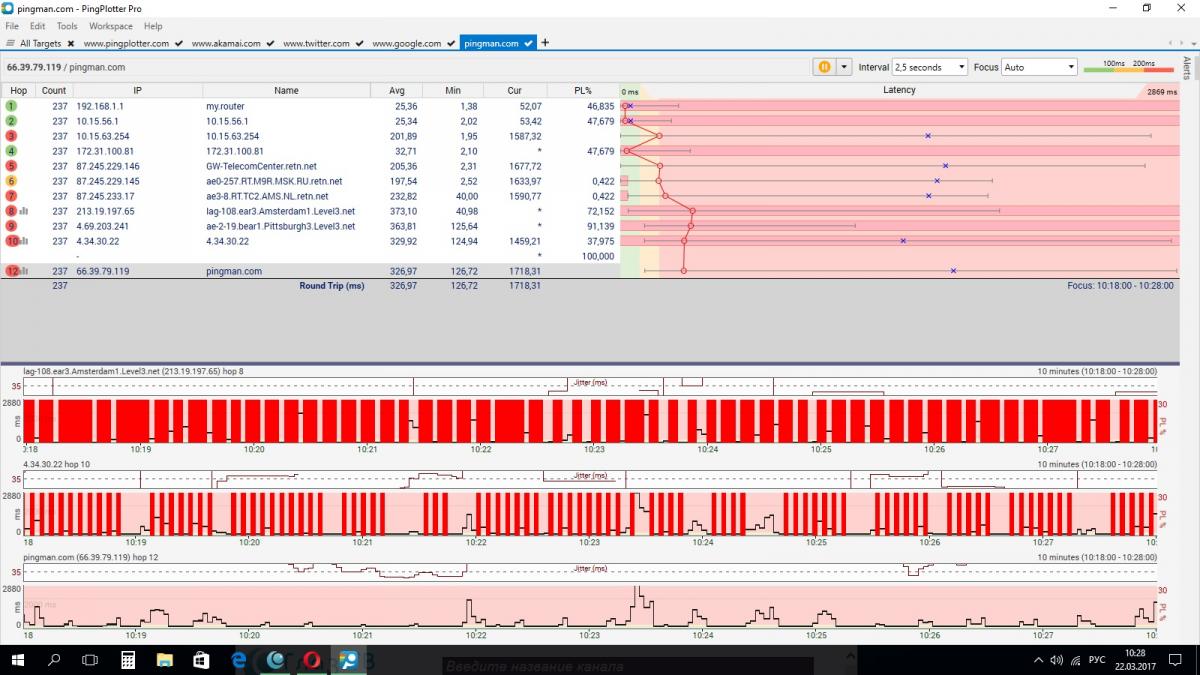Screen dimensions: 1200x675
Task: Select the hop 8 red number icon
Action: tap(12, 211)
